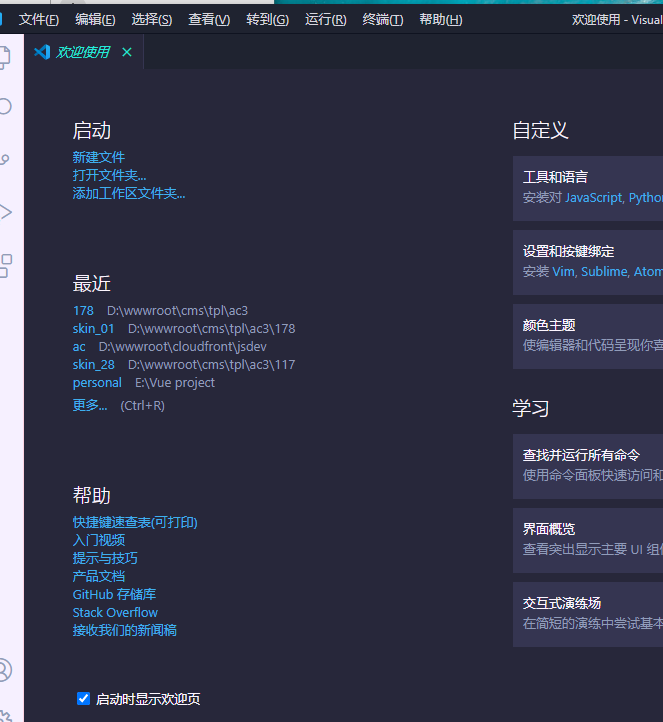Click the 新建文件 link

(x=99, y=157)
